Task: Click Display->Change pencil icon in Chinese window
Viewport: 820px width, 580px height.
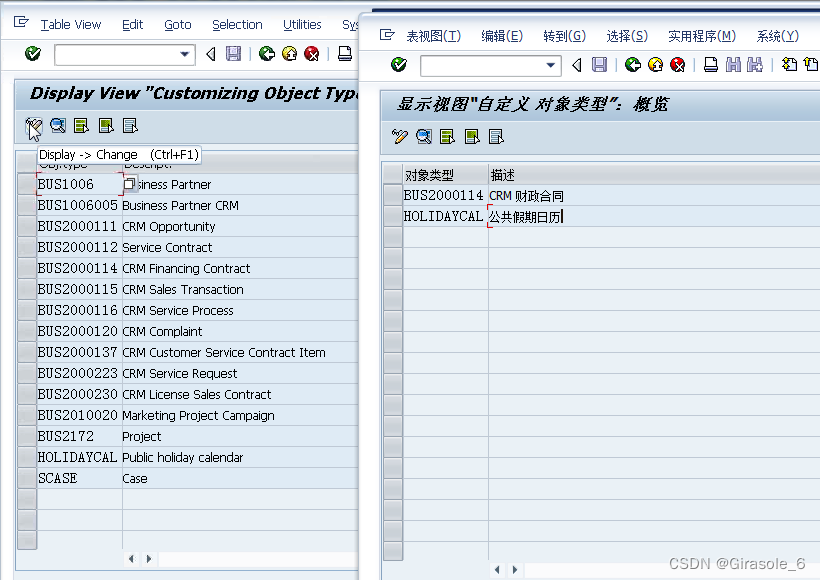Action: pos(400,137)
